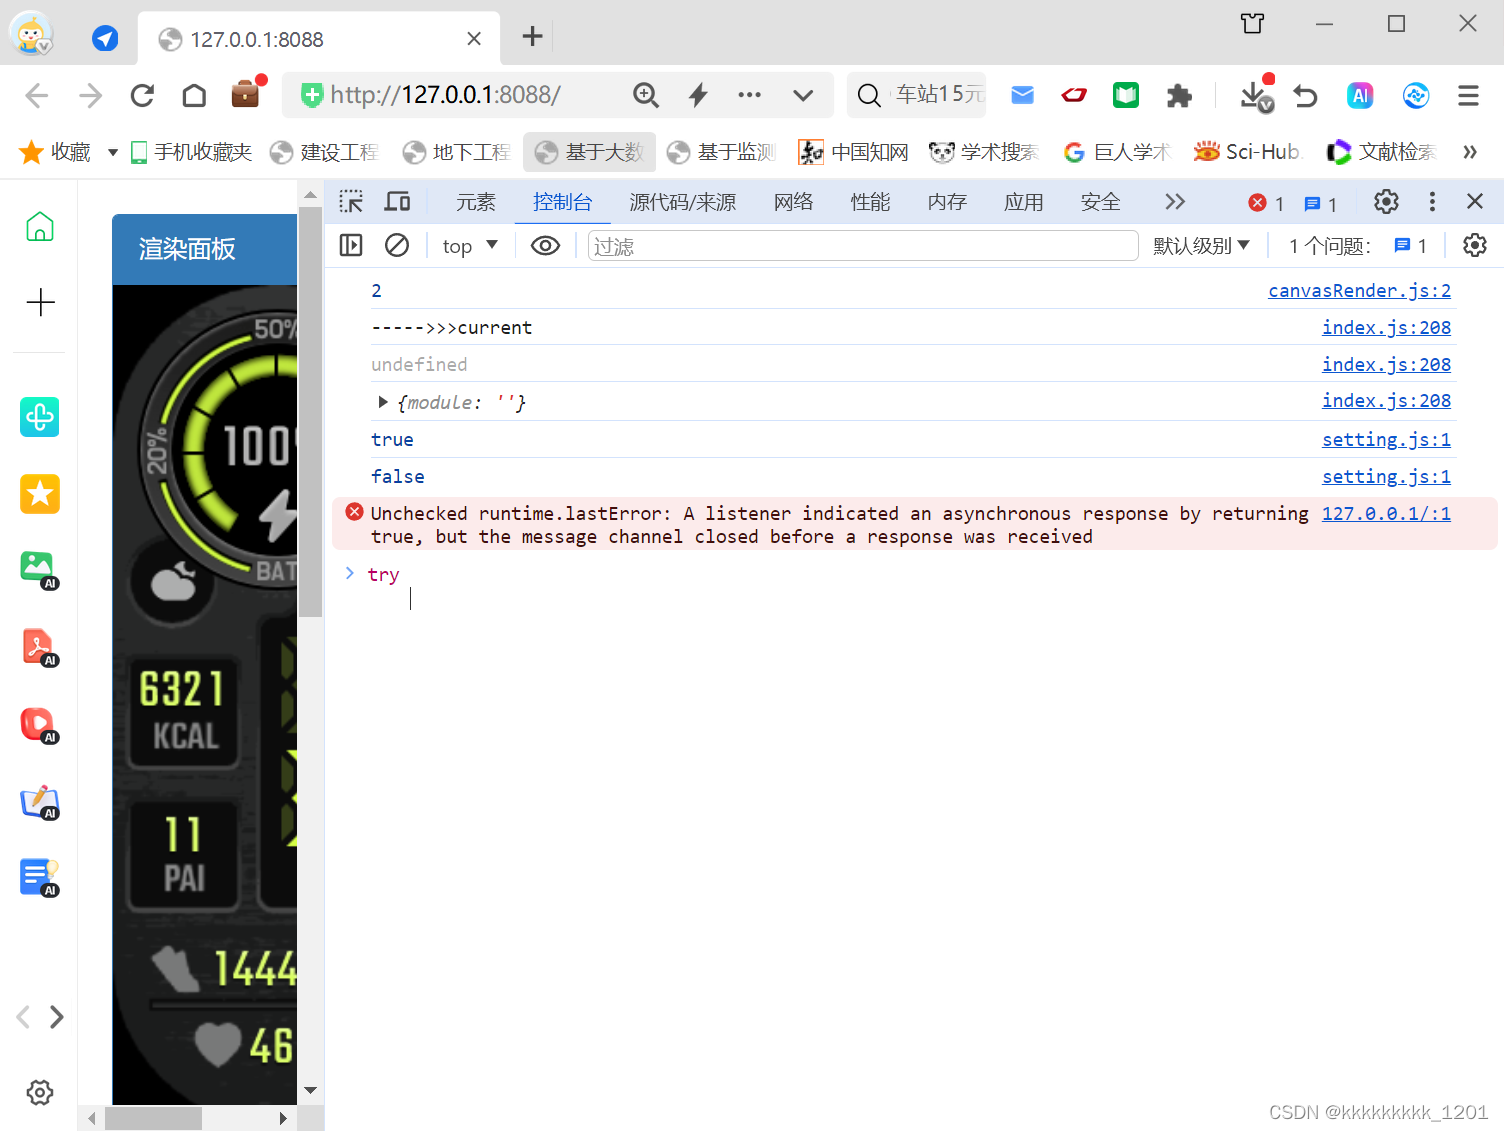Click sidebar green home icon

[40, 226]
